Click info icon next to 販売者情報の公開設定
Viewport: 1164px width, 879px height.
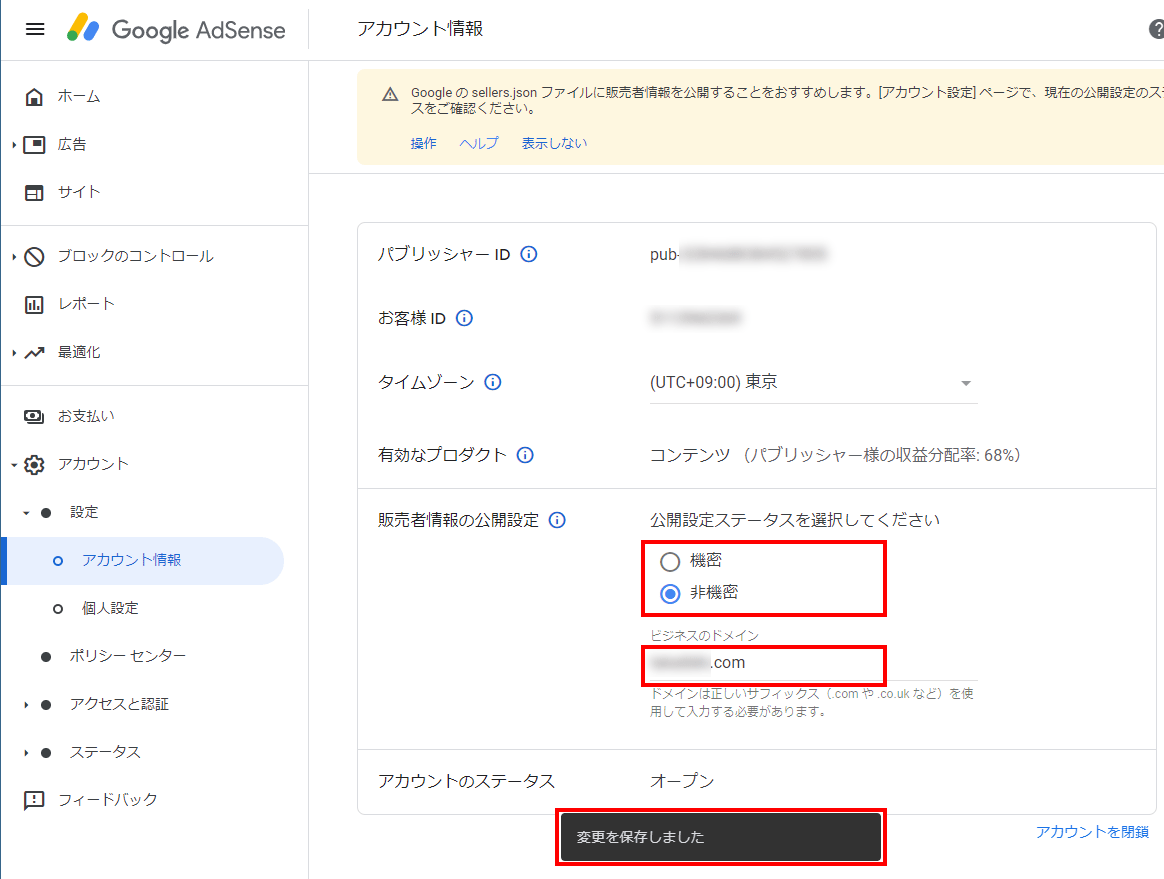click(557, 520)
